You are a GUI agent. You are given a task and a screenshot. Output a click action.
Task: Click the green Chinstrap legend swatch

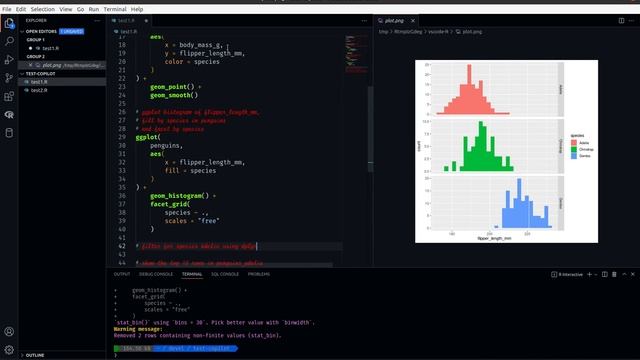[573, 149]
